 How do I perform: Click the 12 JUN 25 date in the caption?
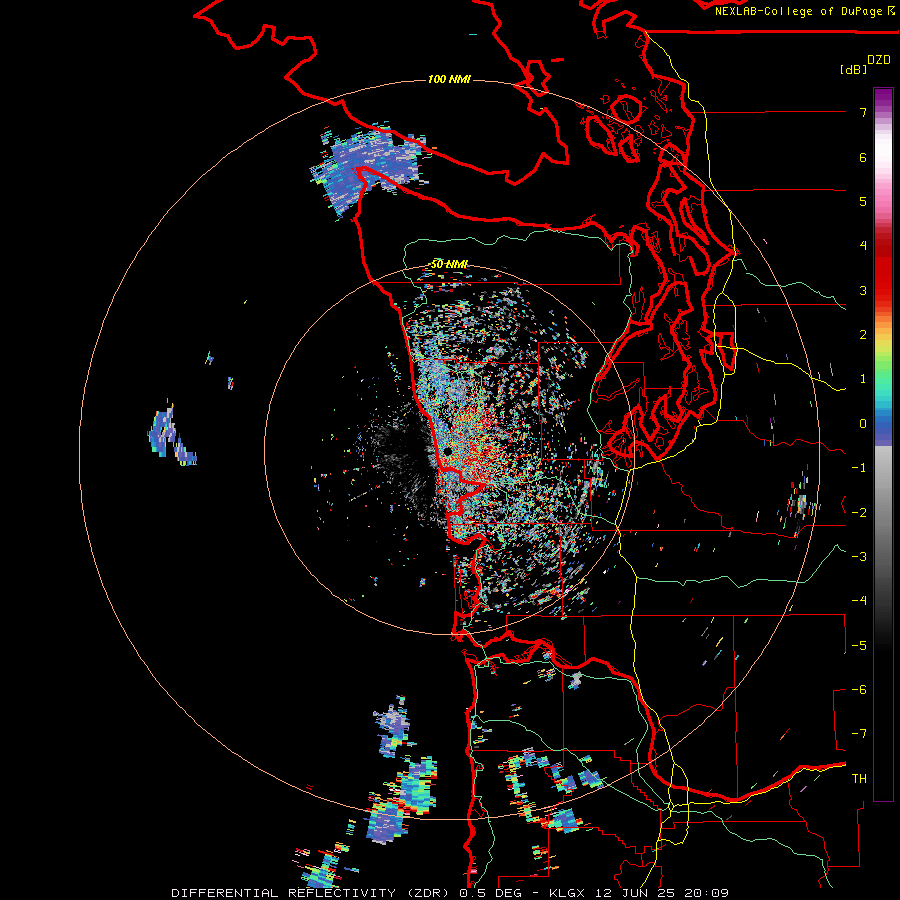pos(634,893)
